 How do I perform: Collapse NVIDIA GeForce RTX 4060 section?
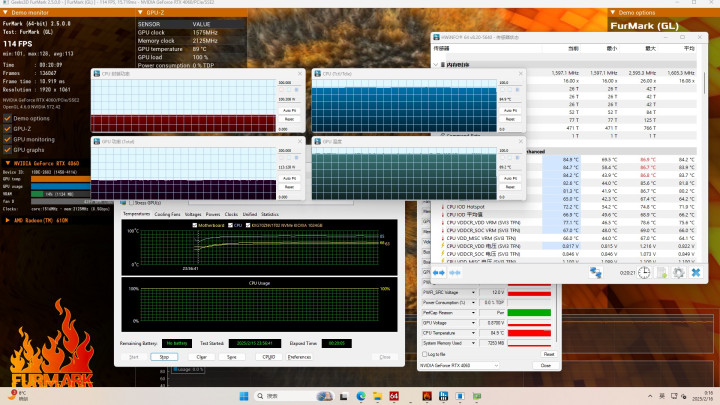(8, 163)
